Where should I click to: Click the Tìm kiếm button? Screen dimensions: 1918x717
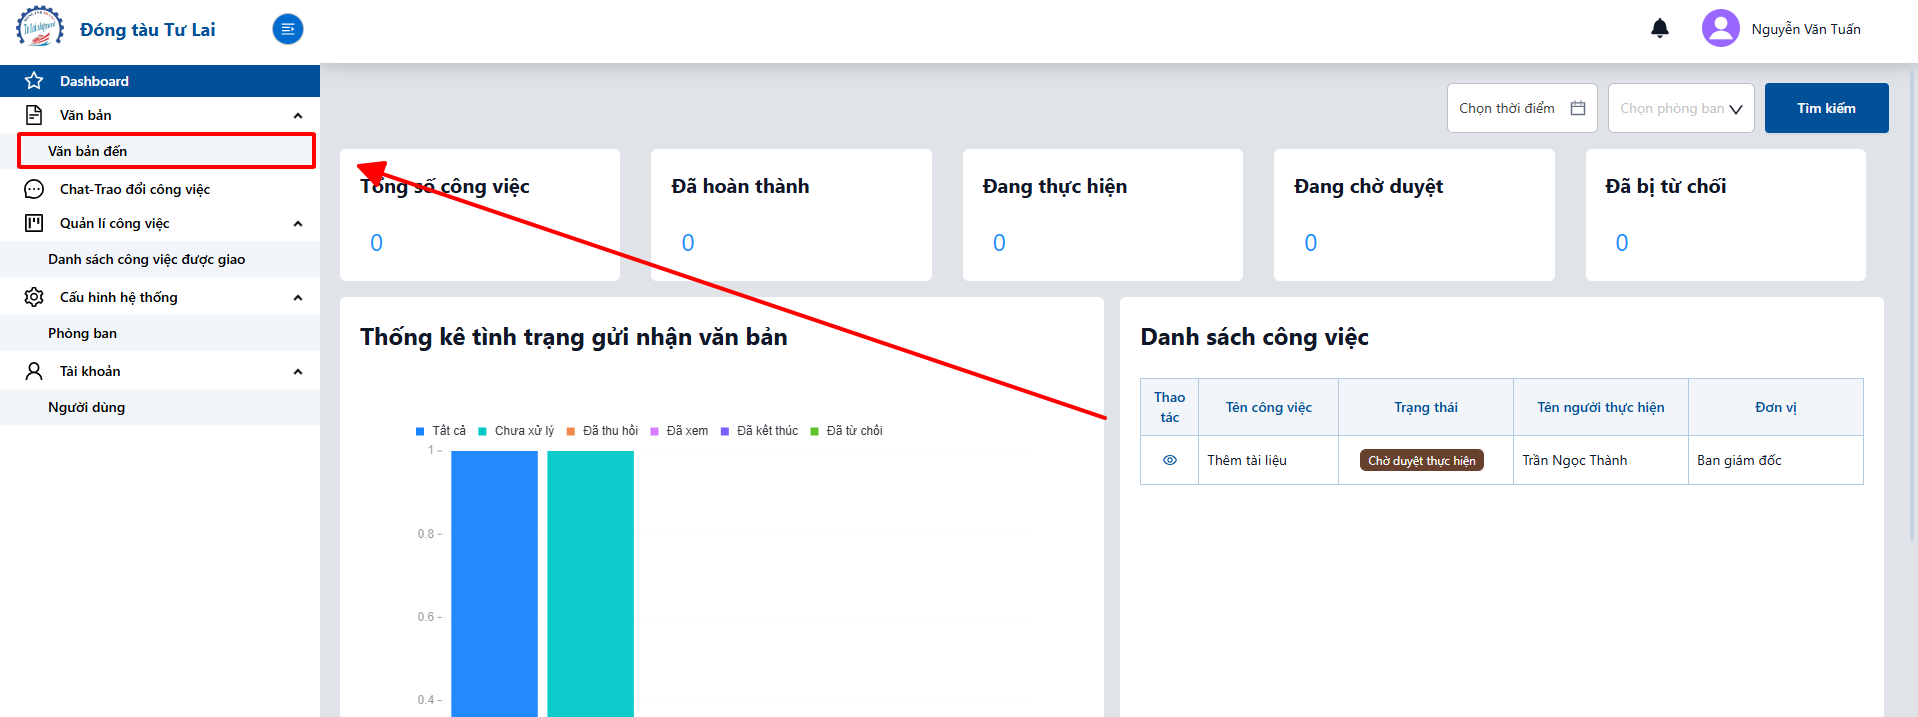[1826, 108]
